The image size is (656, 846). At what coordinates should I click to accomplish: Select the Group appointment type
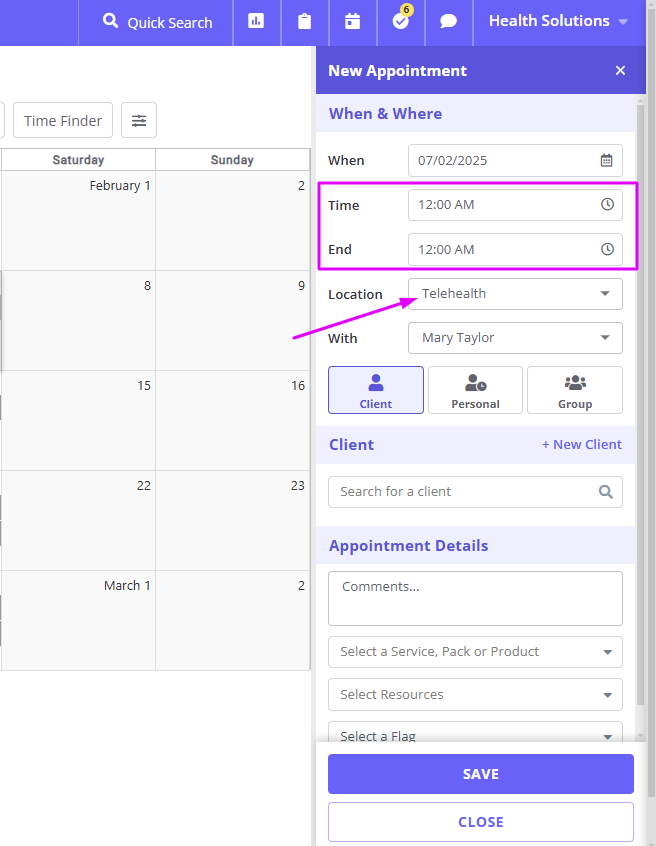click(x=575, y=390)
